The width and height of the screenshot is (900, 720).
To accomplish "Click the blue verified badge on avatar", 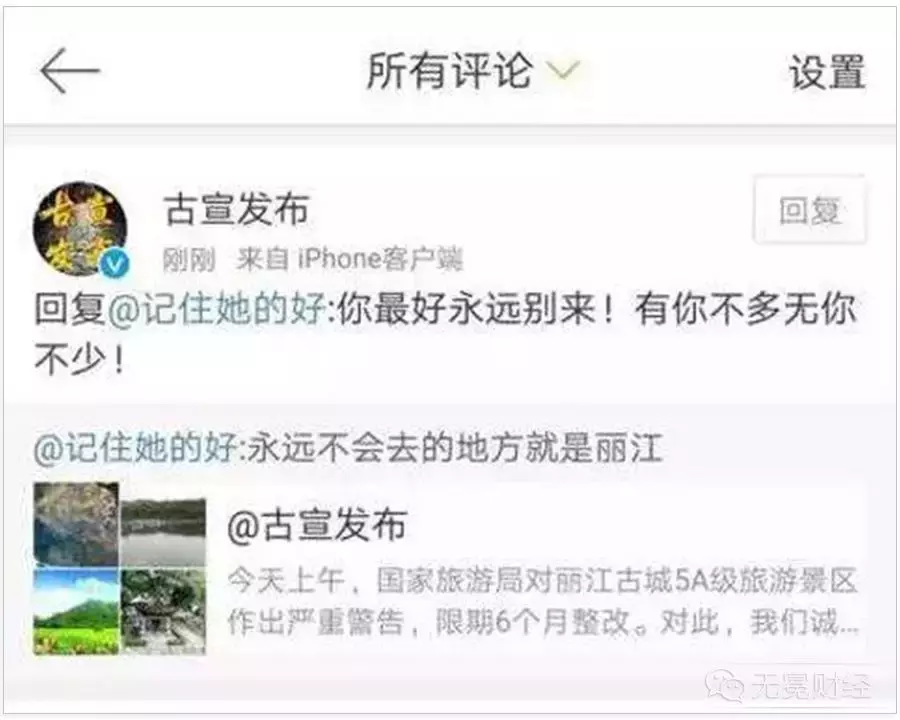I will 115,263.
